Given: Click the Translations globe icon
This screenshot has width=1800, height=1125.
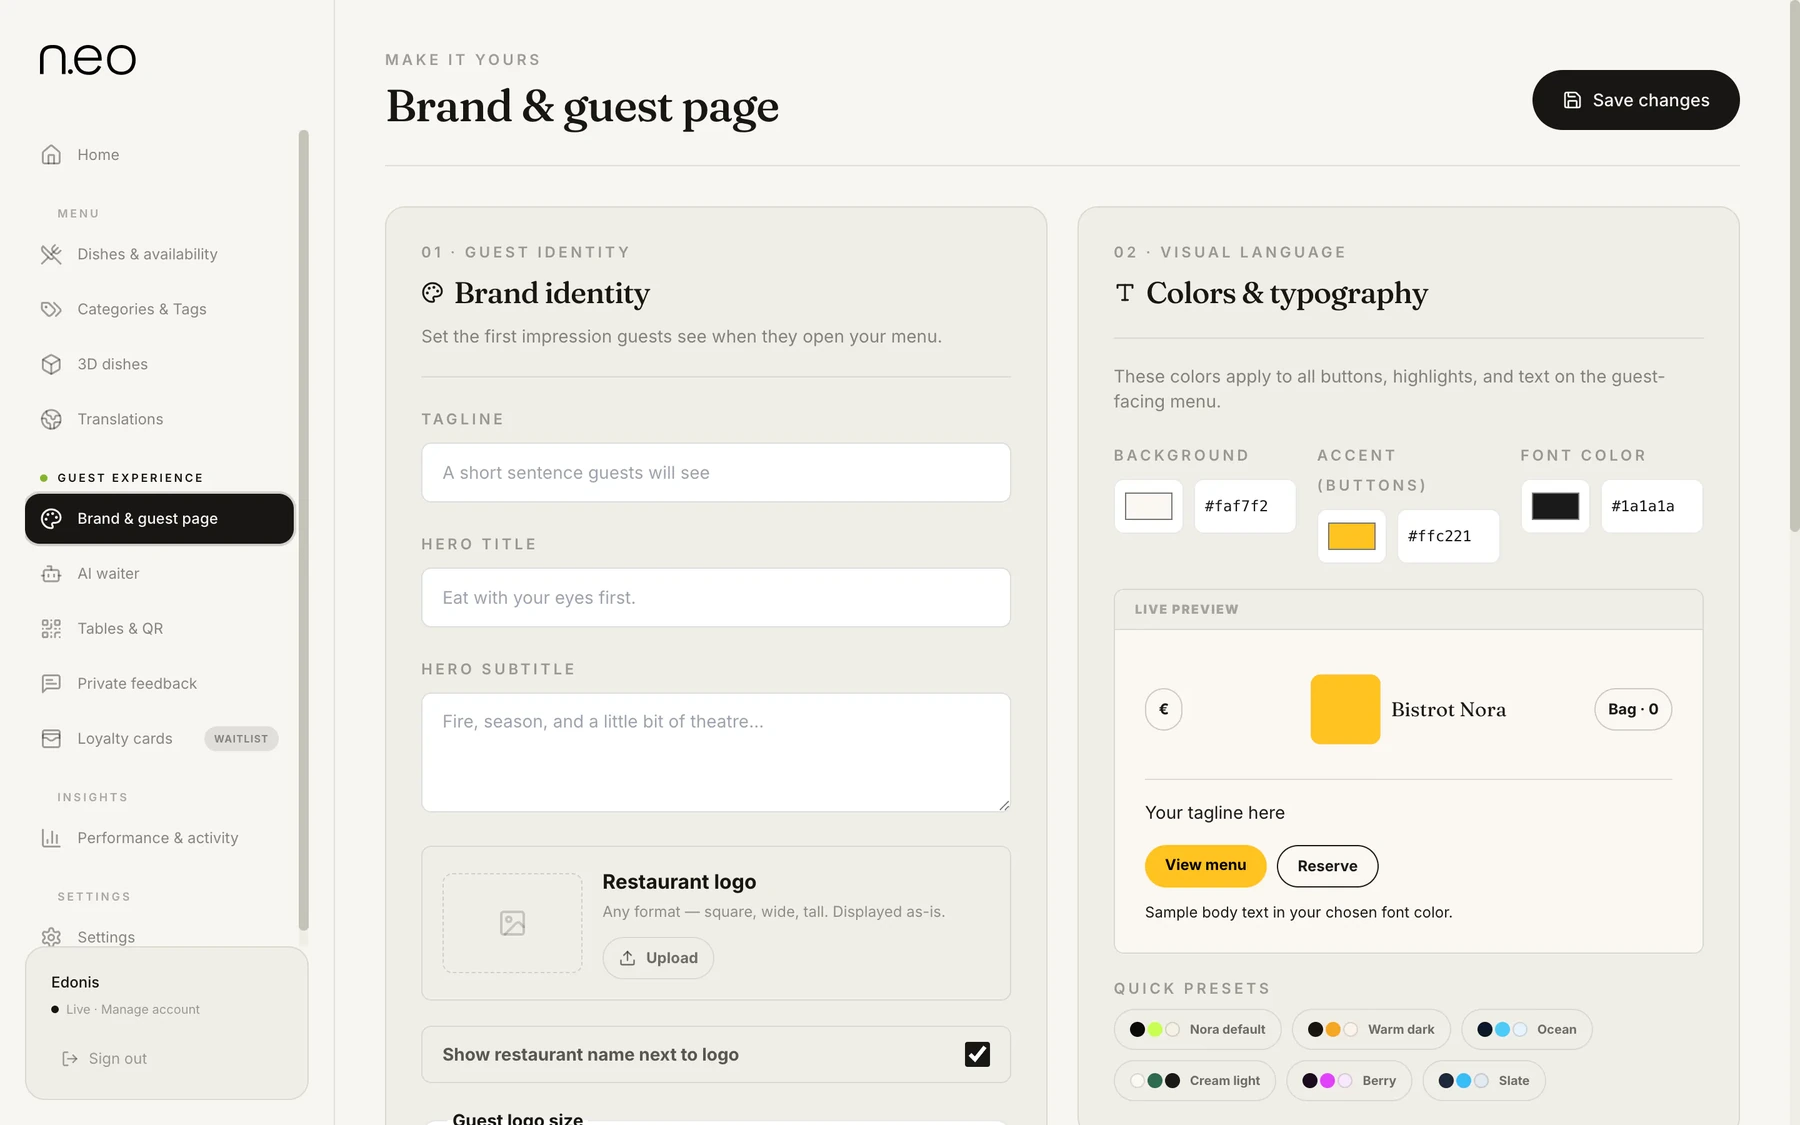Looking at the screenshot, I should pyautogui.click(x=51, y=419).
